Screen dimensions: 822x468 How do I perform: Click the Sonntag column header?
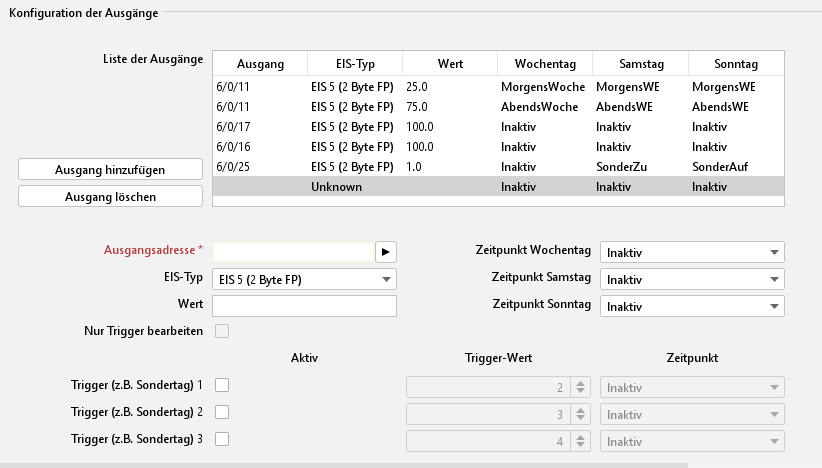(736, 64)
